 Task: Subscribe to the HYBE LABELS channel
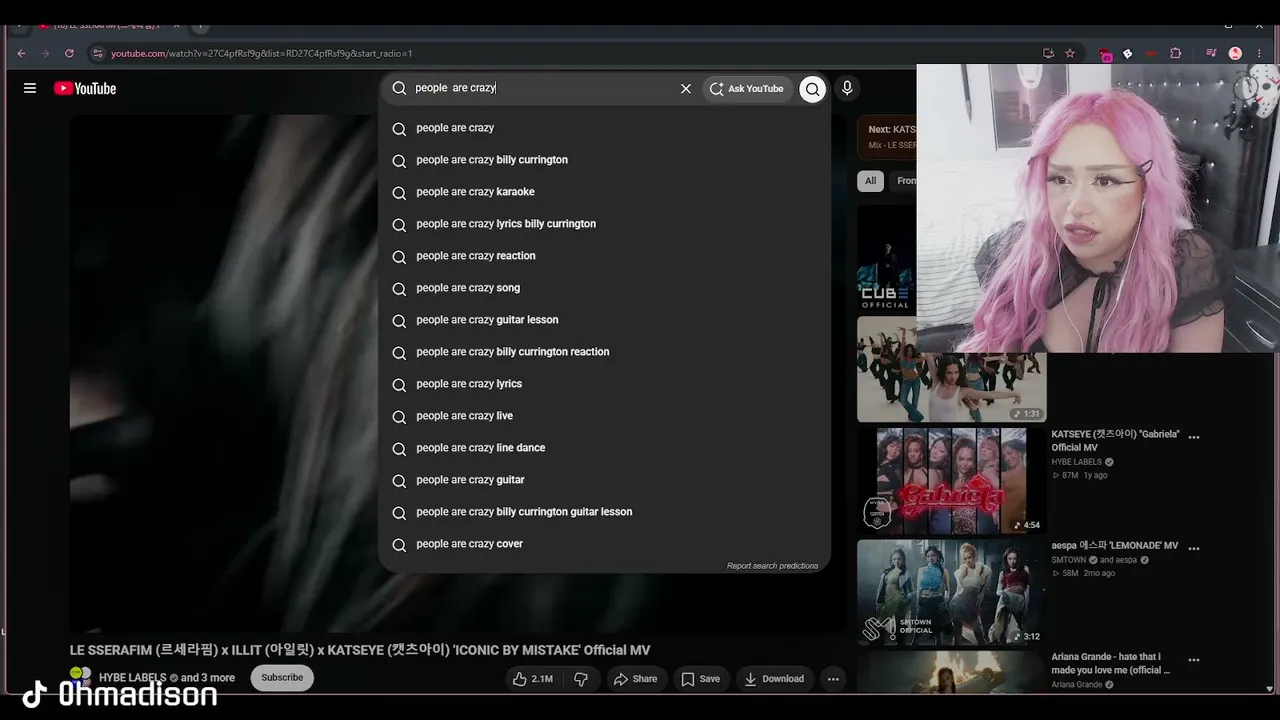[x=282, y=678]
